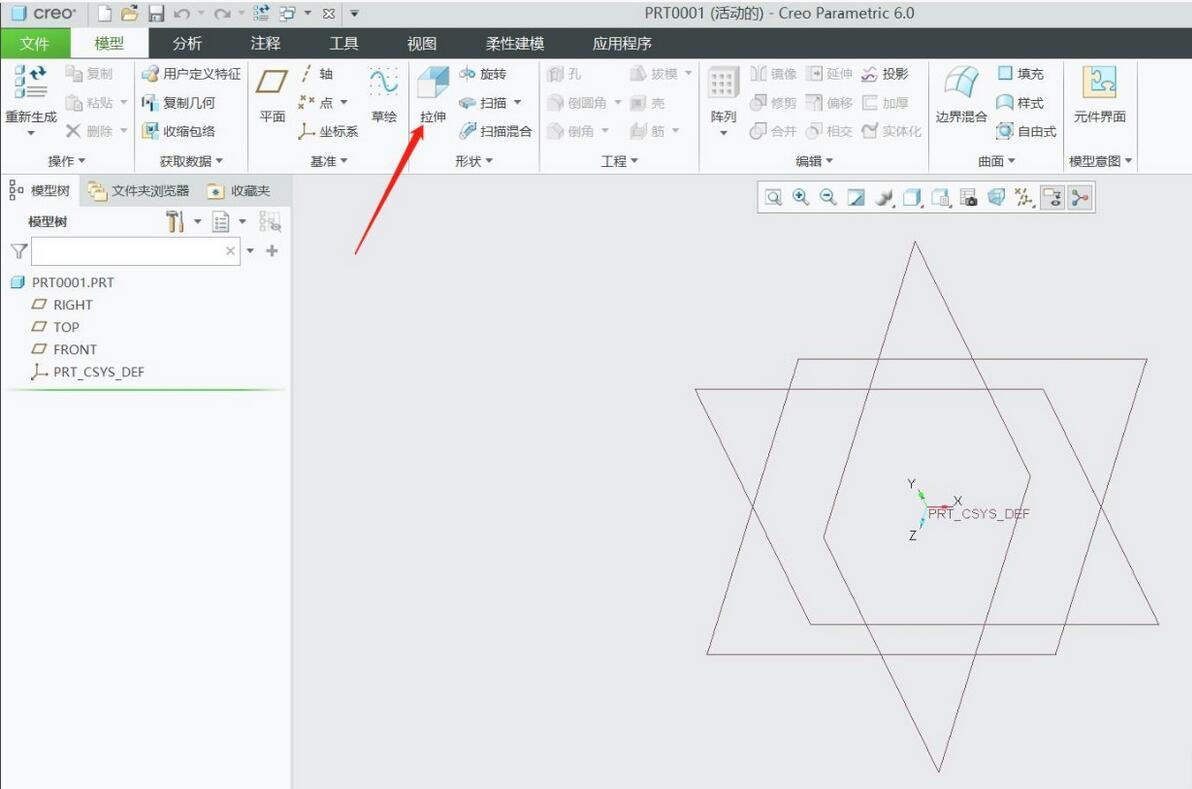Open the 元件界面 component interface tool
1192x789 pixels.
[1099, 94]
